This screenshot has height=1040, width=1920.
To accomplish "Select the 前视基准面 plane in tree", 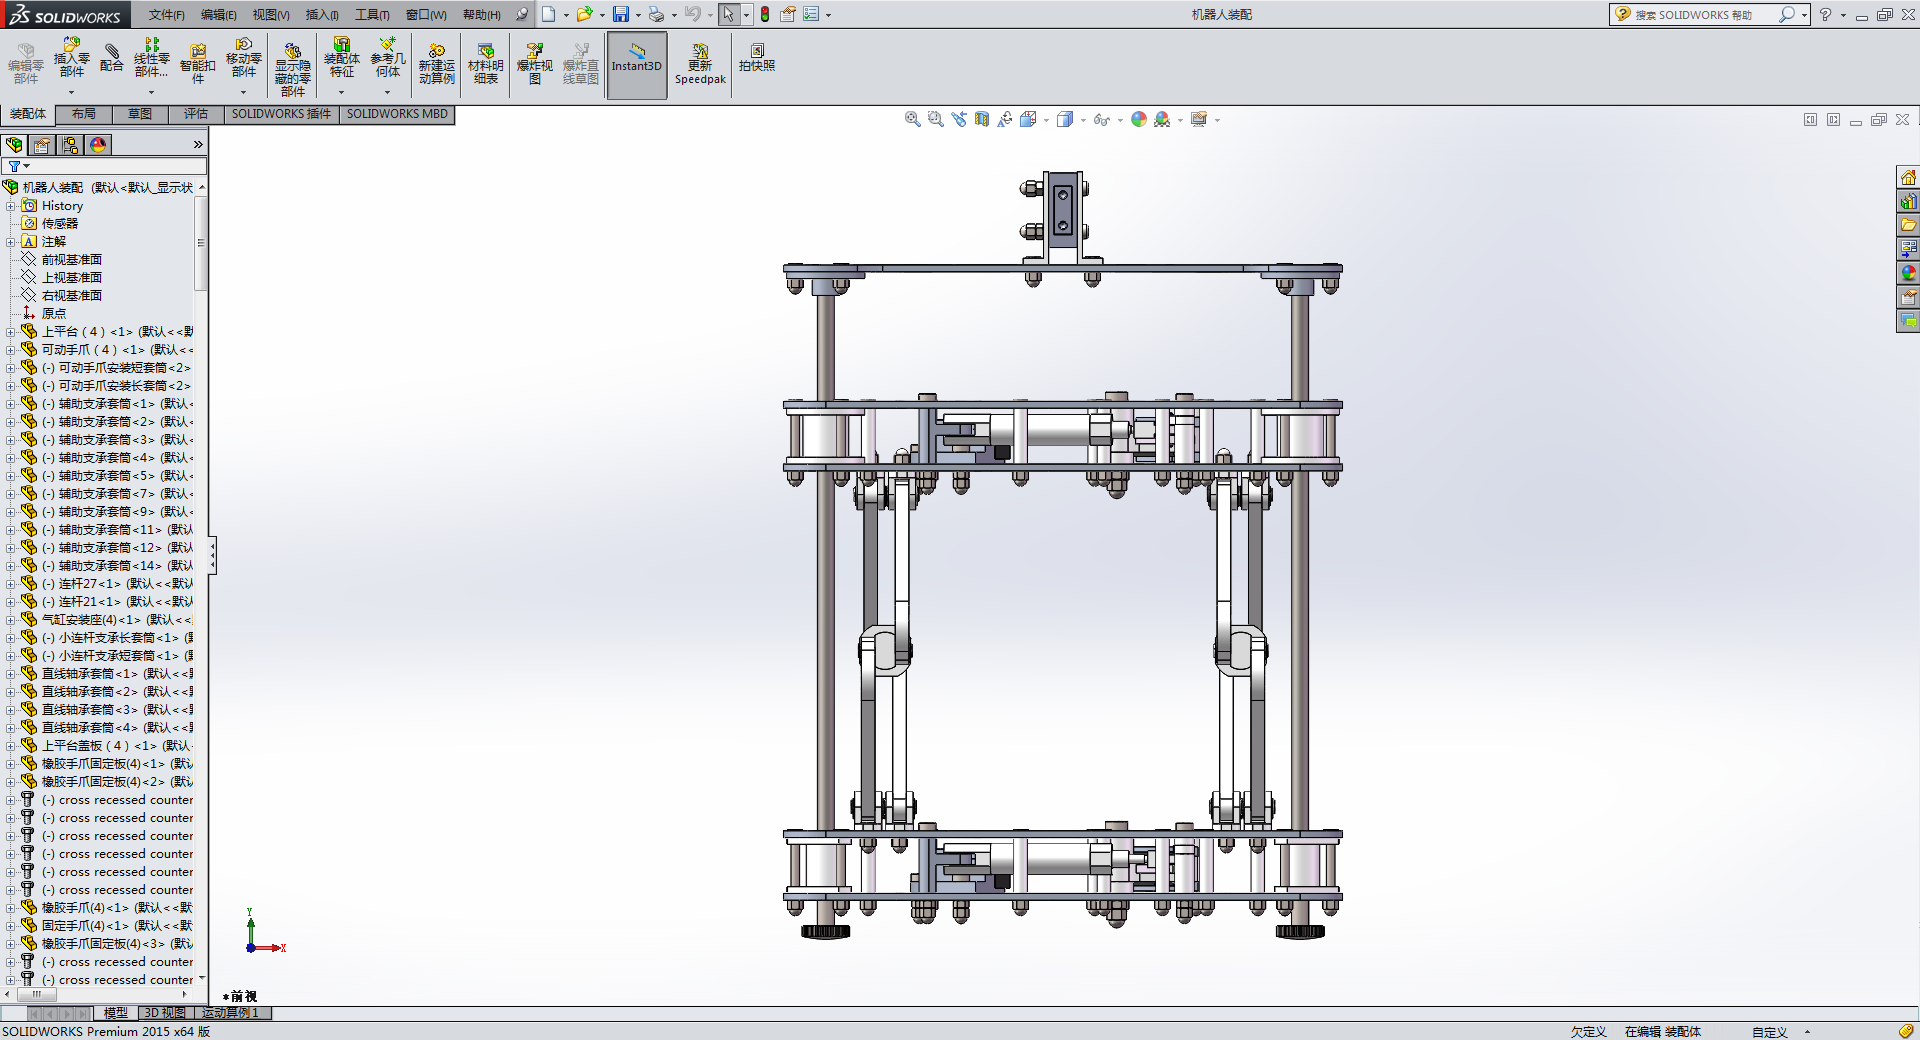I will click(x=71, y=260).
